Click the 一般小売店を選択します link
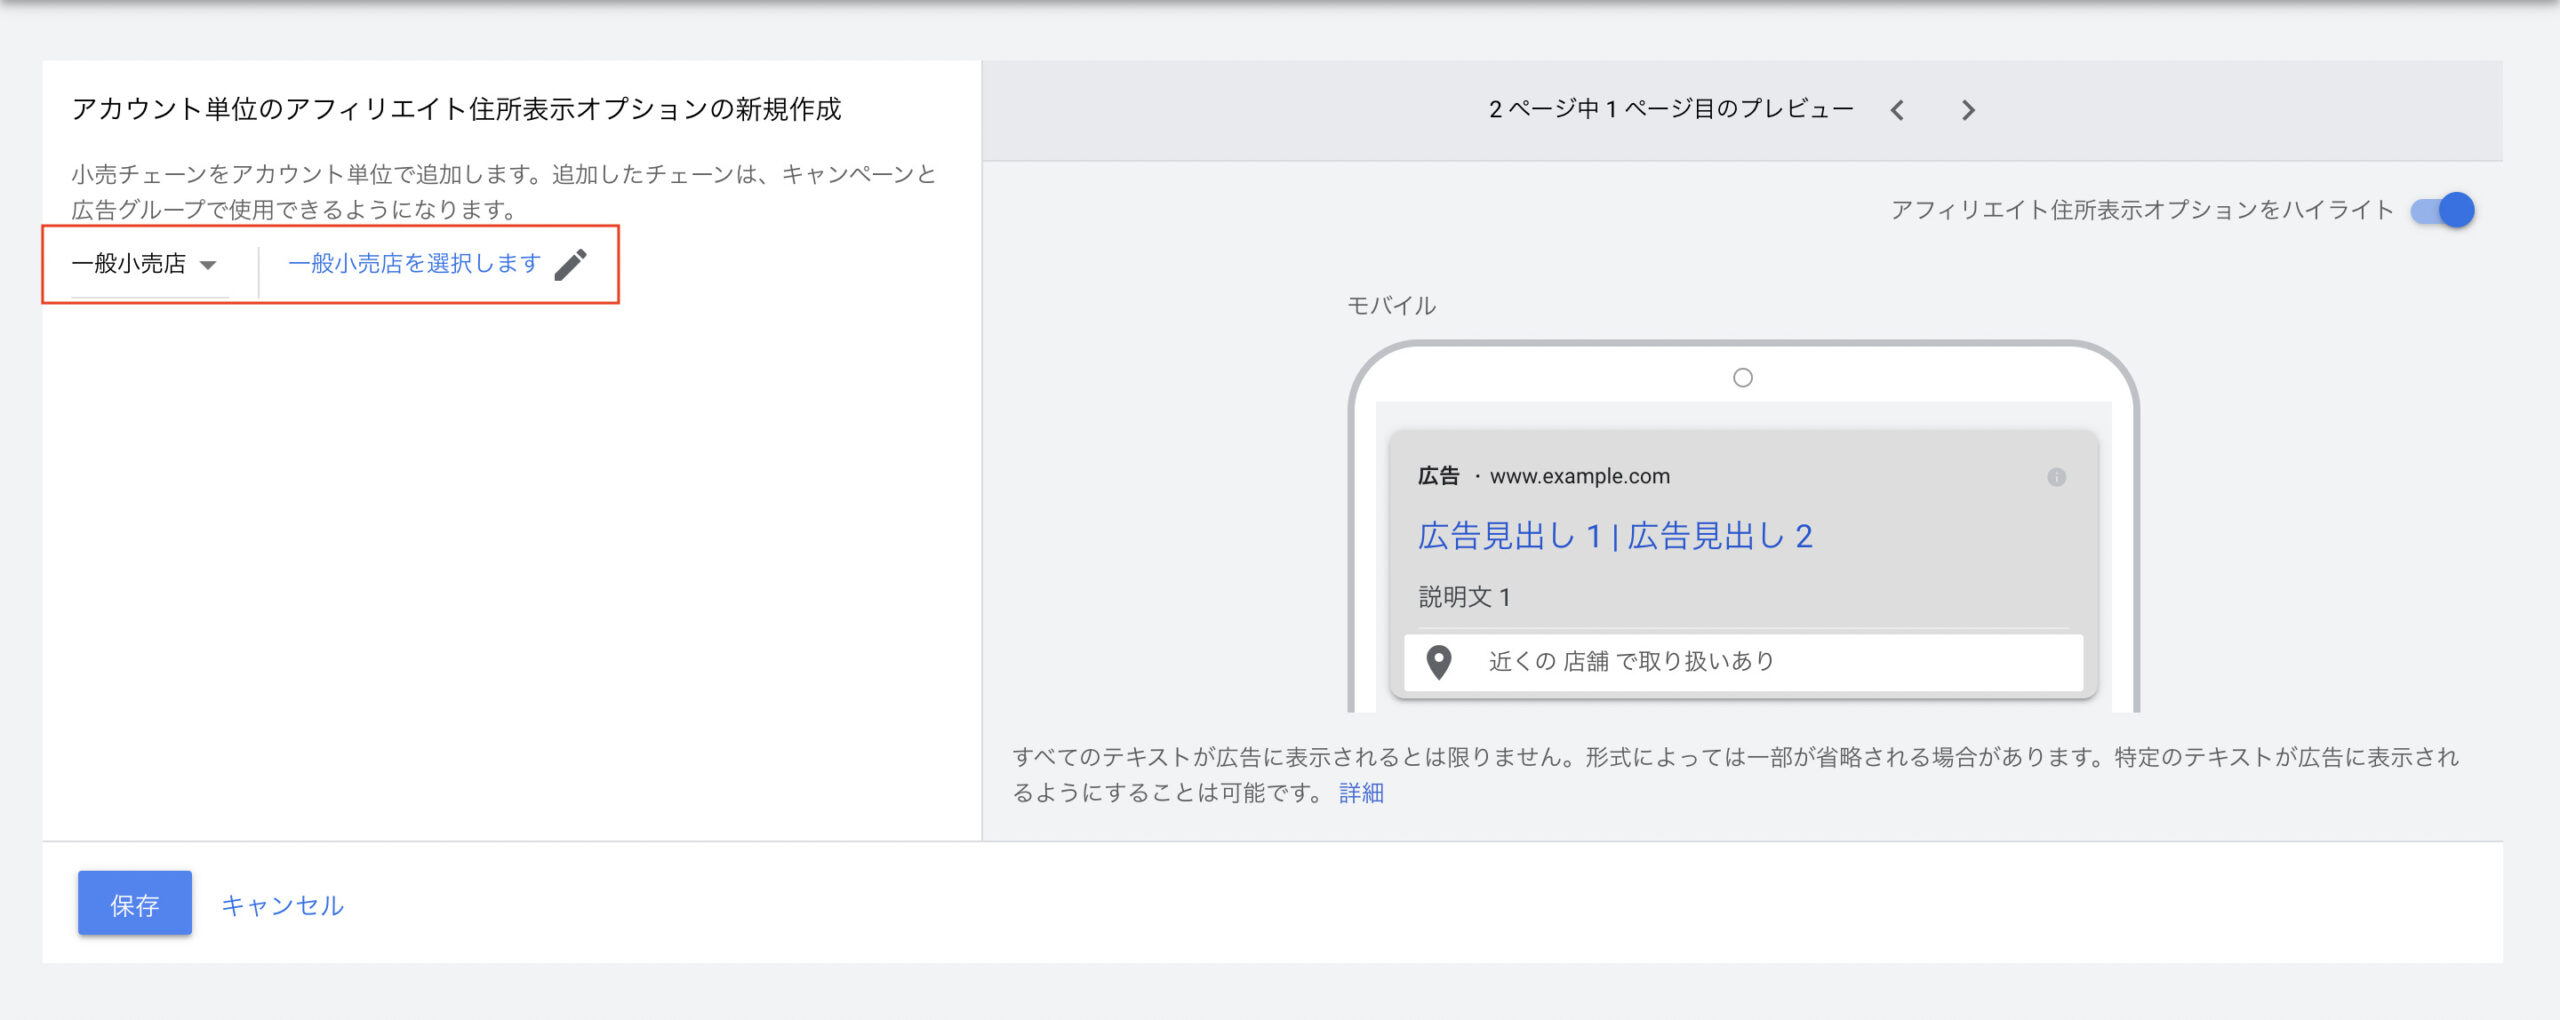Viewport: 2560px width, 1020px height. (x=414, y=264)
